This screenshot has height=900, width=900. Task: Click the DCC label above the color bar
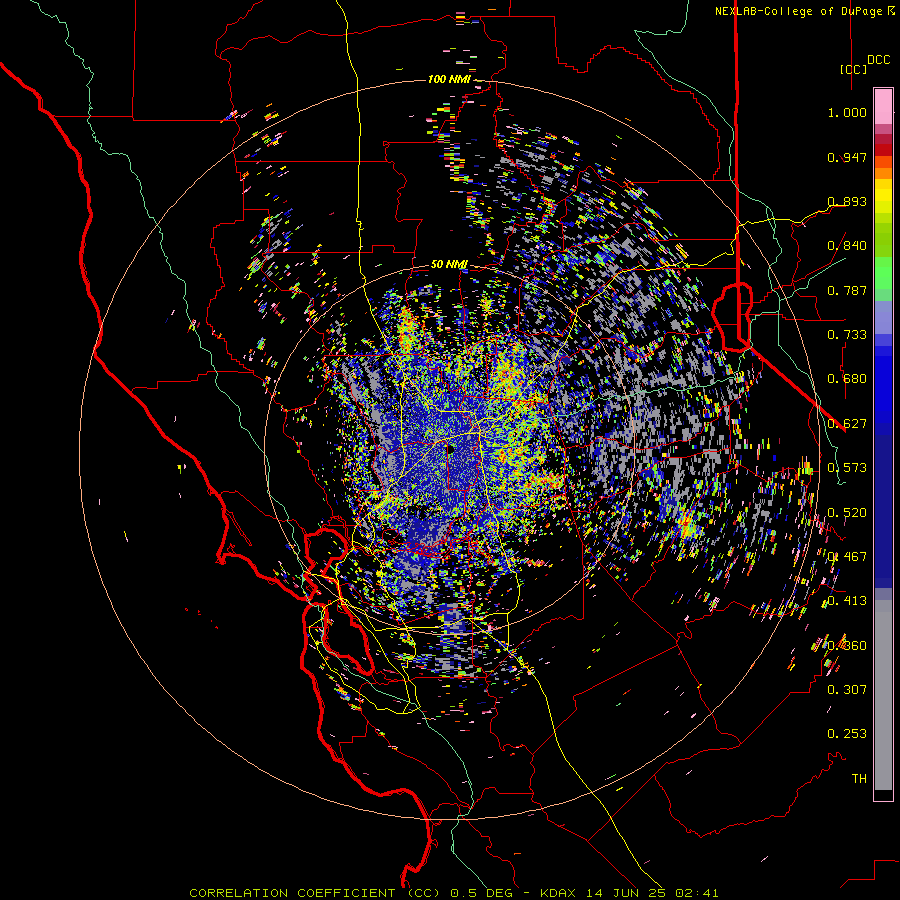pos(879,60)
